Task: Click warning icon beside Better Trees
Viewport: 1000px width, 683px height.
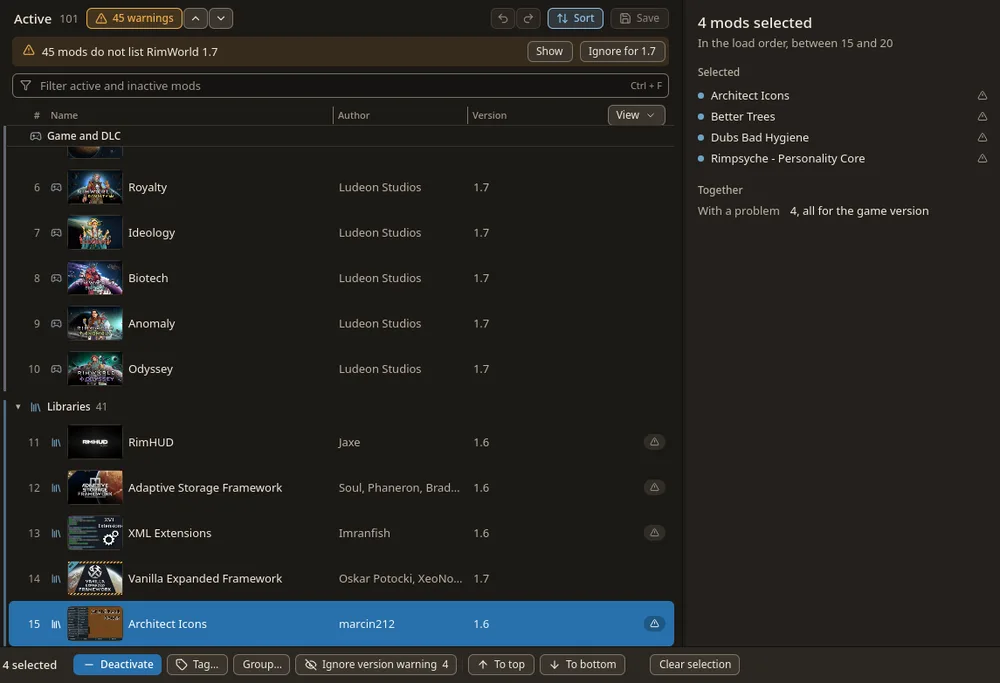Action: pos(982,117)
